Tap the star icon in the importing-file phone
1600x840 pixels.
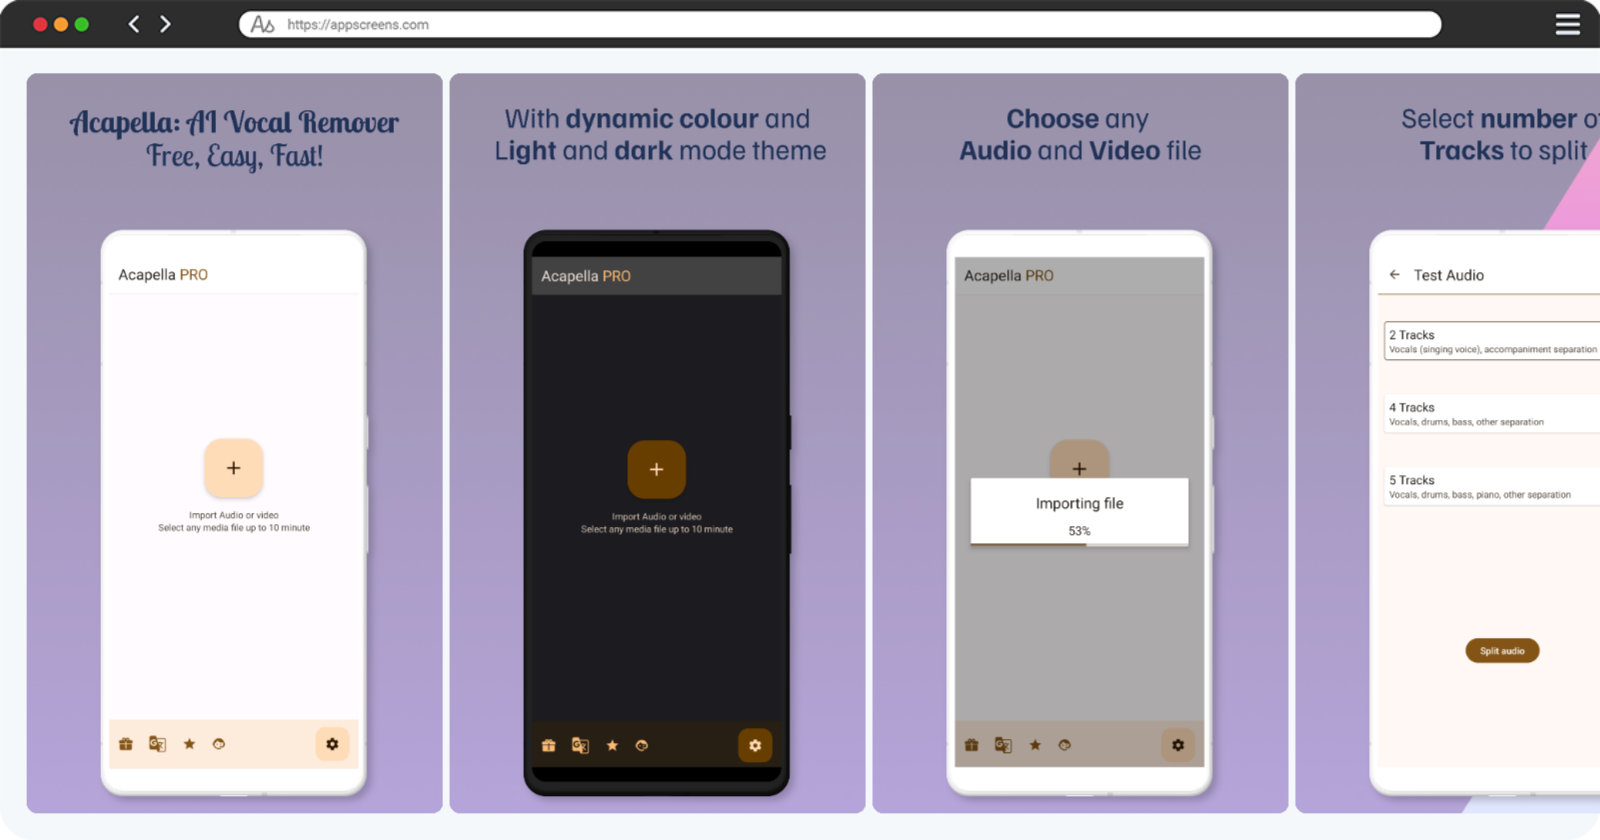(1035, 745)
